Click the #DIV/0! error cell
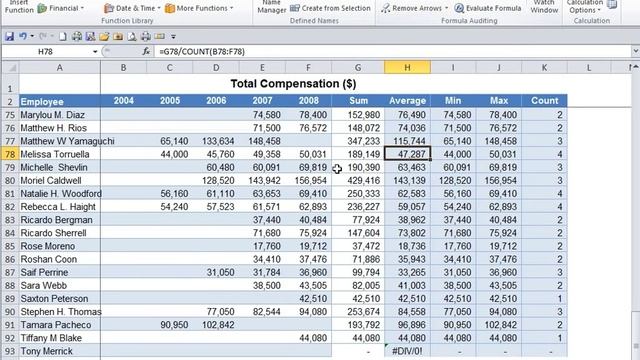The image size is (640, 360). point(407,351)
